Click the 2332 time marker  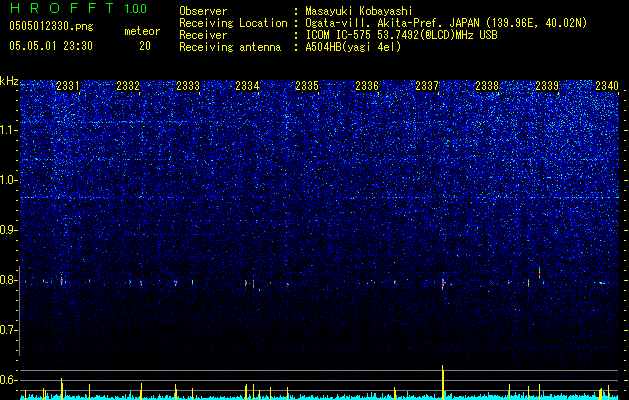128,86
